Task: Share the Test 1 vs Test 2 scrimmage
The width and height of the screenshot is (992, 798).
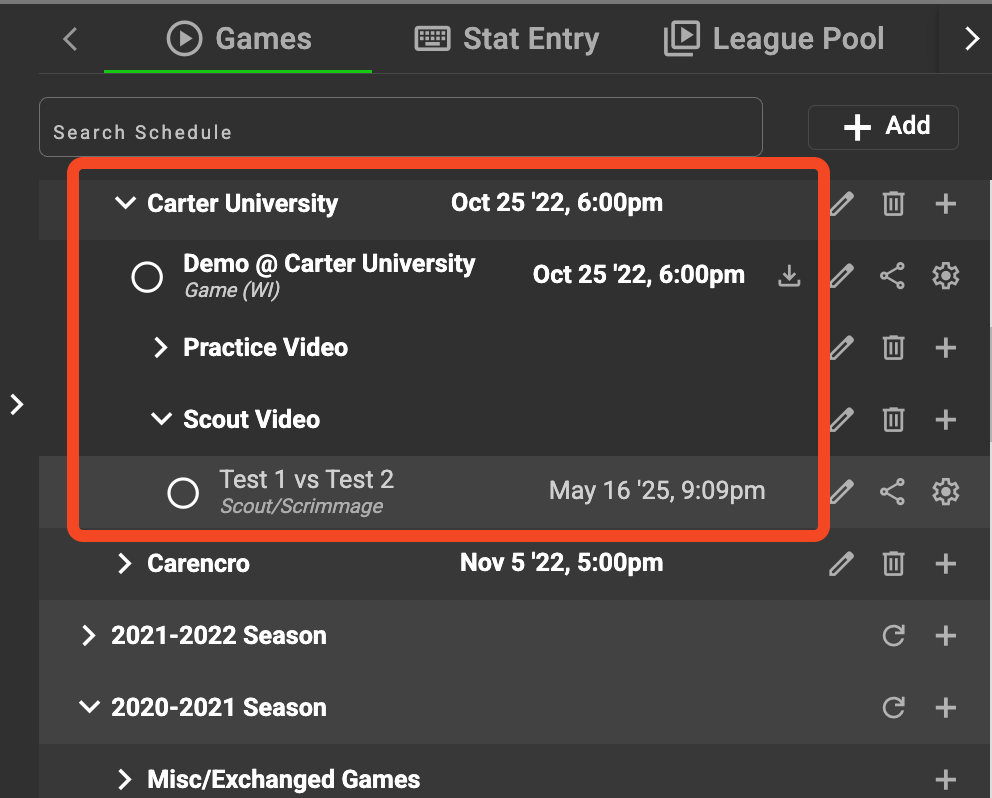Action: point(892,492)
